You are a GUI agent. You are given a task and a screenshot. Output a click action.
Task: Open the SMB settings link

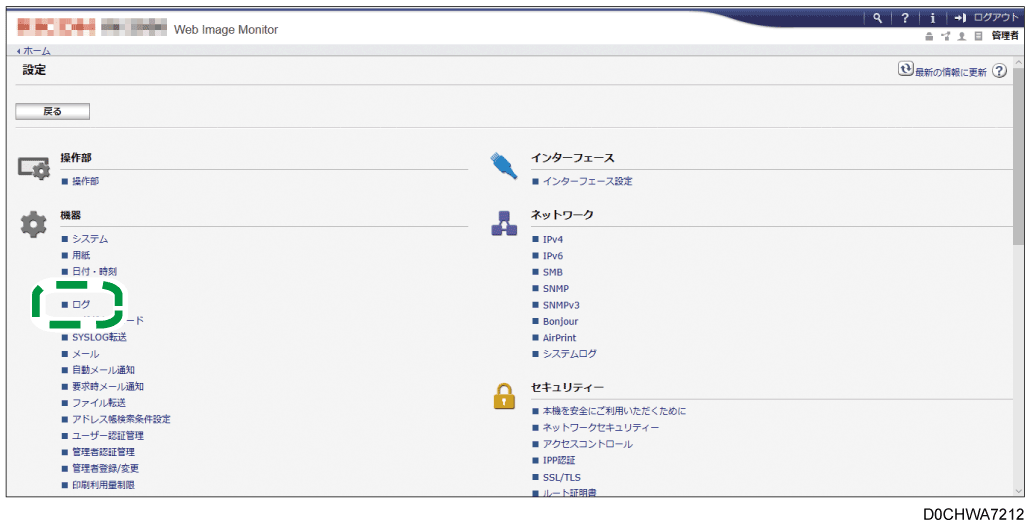(553, 272)
